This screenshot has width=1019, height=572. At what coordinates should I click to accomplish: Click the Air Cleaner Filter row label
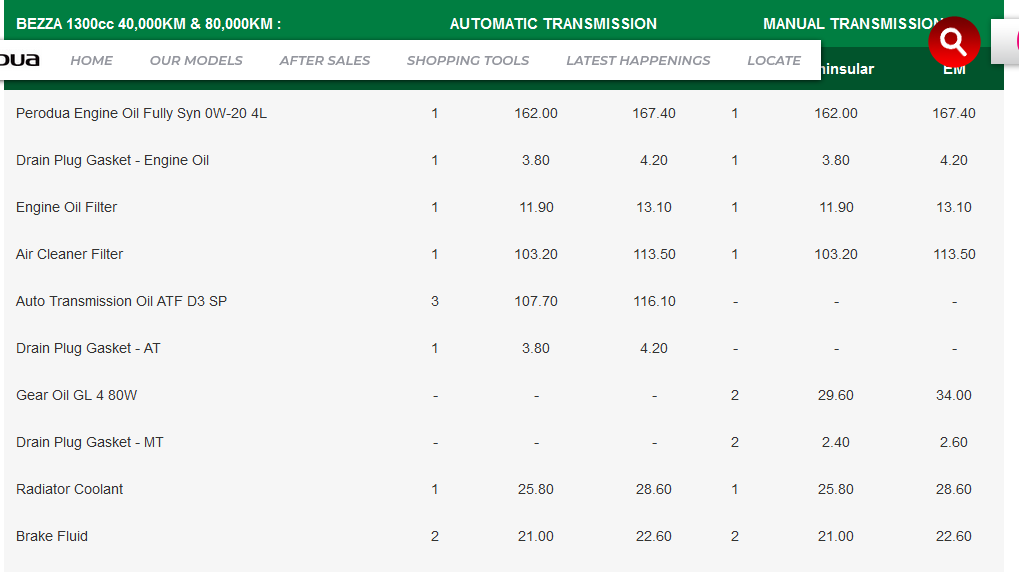69,254
